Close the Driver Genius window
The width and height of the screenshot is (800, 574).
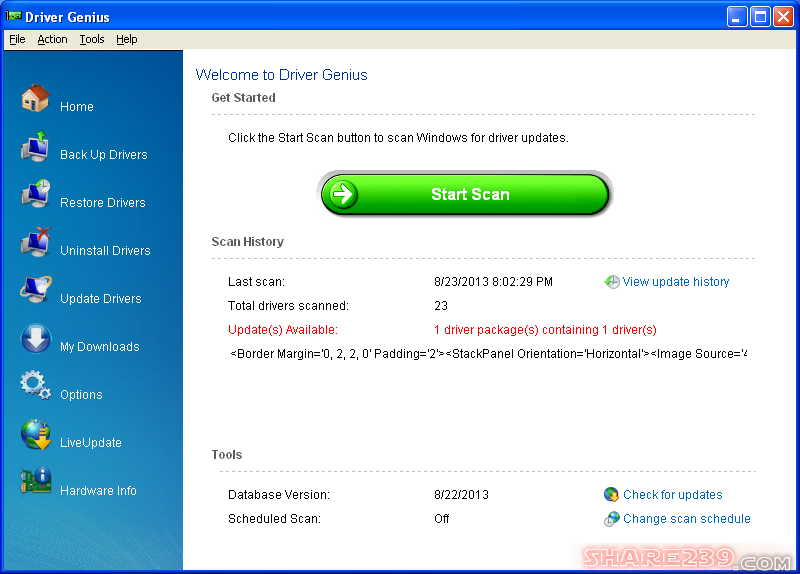point(783,17)
